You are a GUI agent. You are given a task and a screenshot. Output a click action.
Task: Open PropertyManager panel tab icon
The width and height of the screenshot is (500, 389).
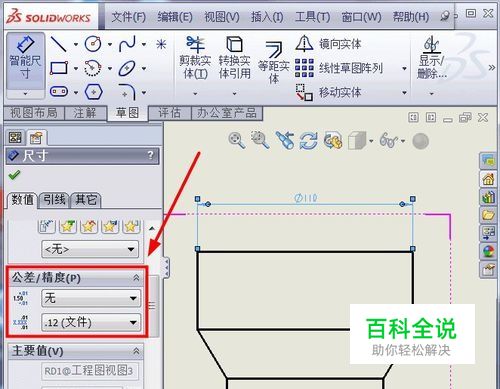[36, 137]
